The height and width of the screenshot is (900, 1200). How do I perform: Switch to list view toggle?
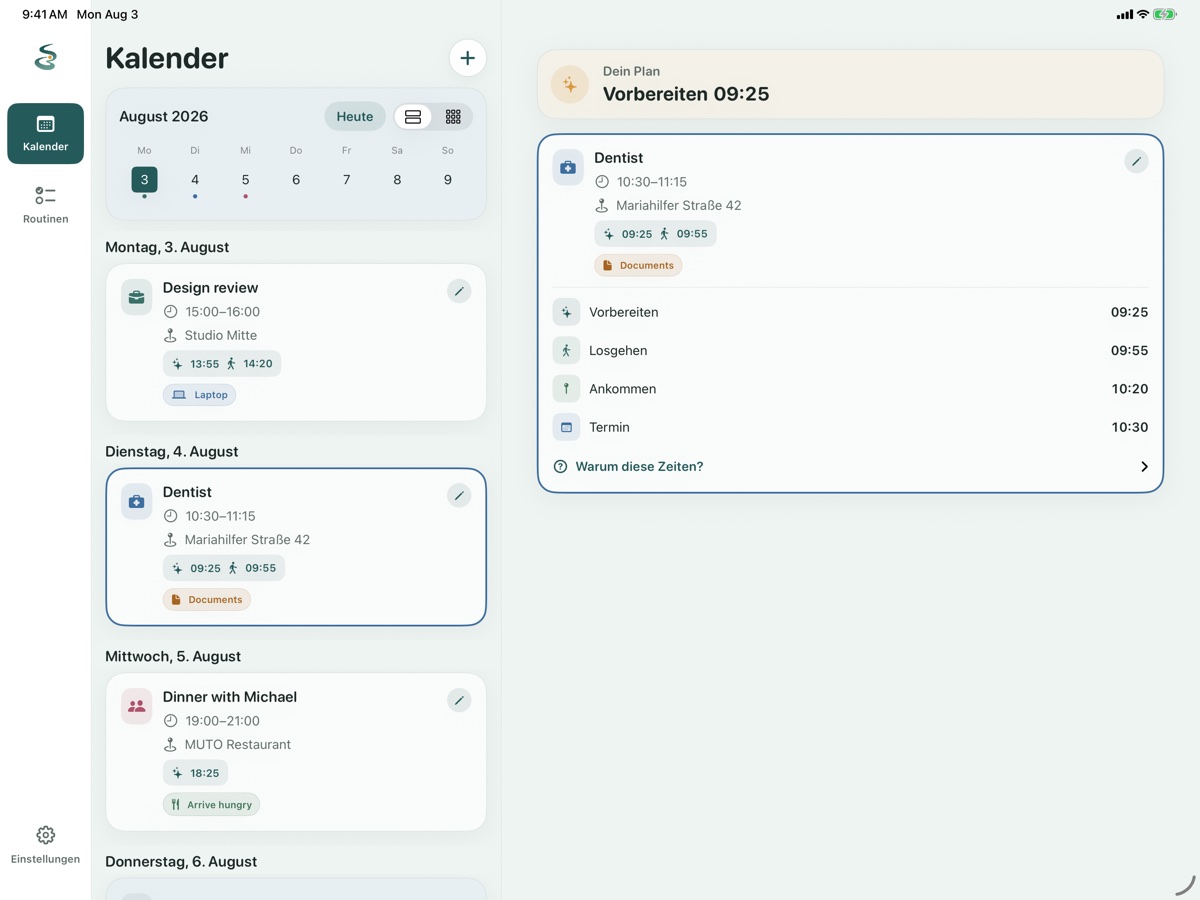[x=413, y=117]
